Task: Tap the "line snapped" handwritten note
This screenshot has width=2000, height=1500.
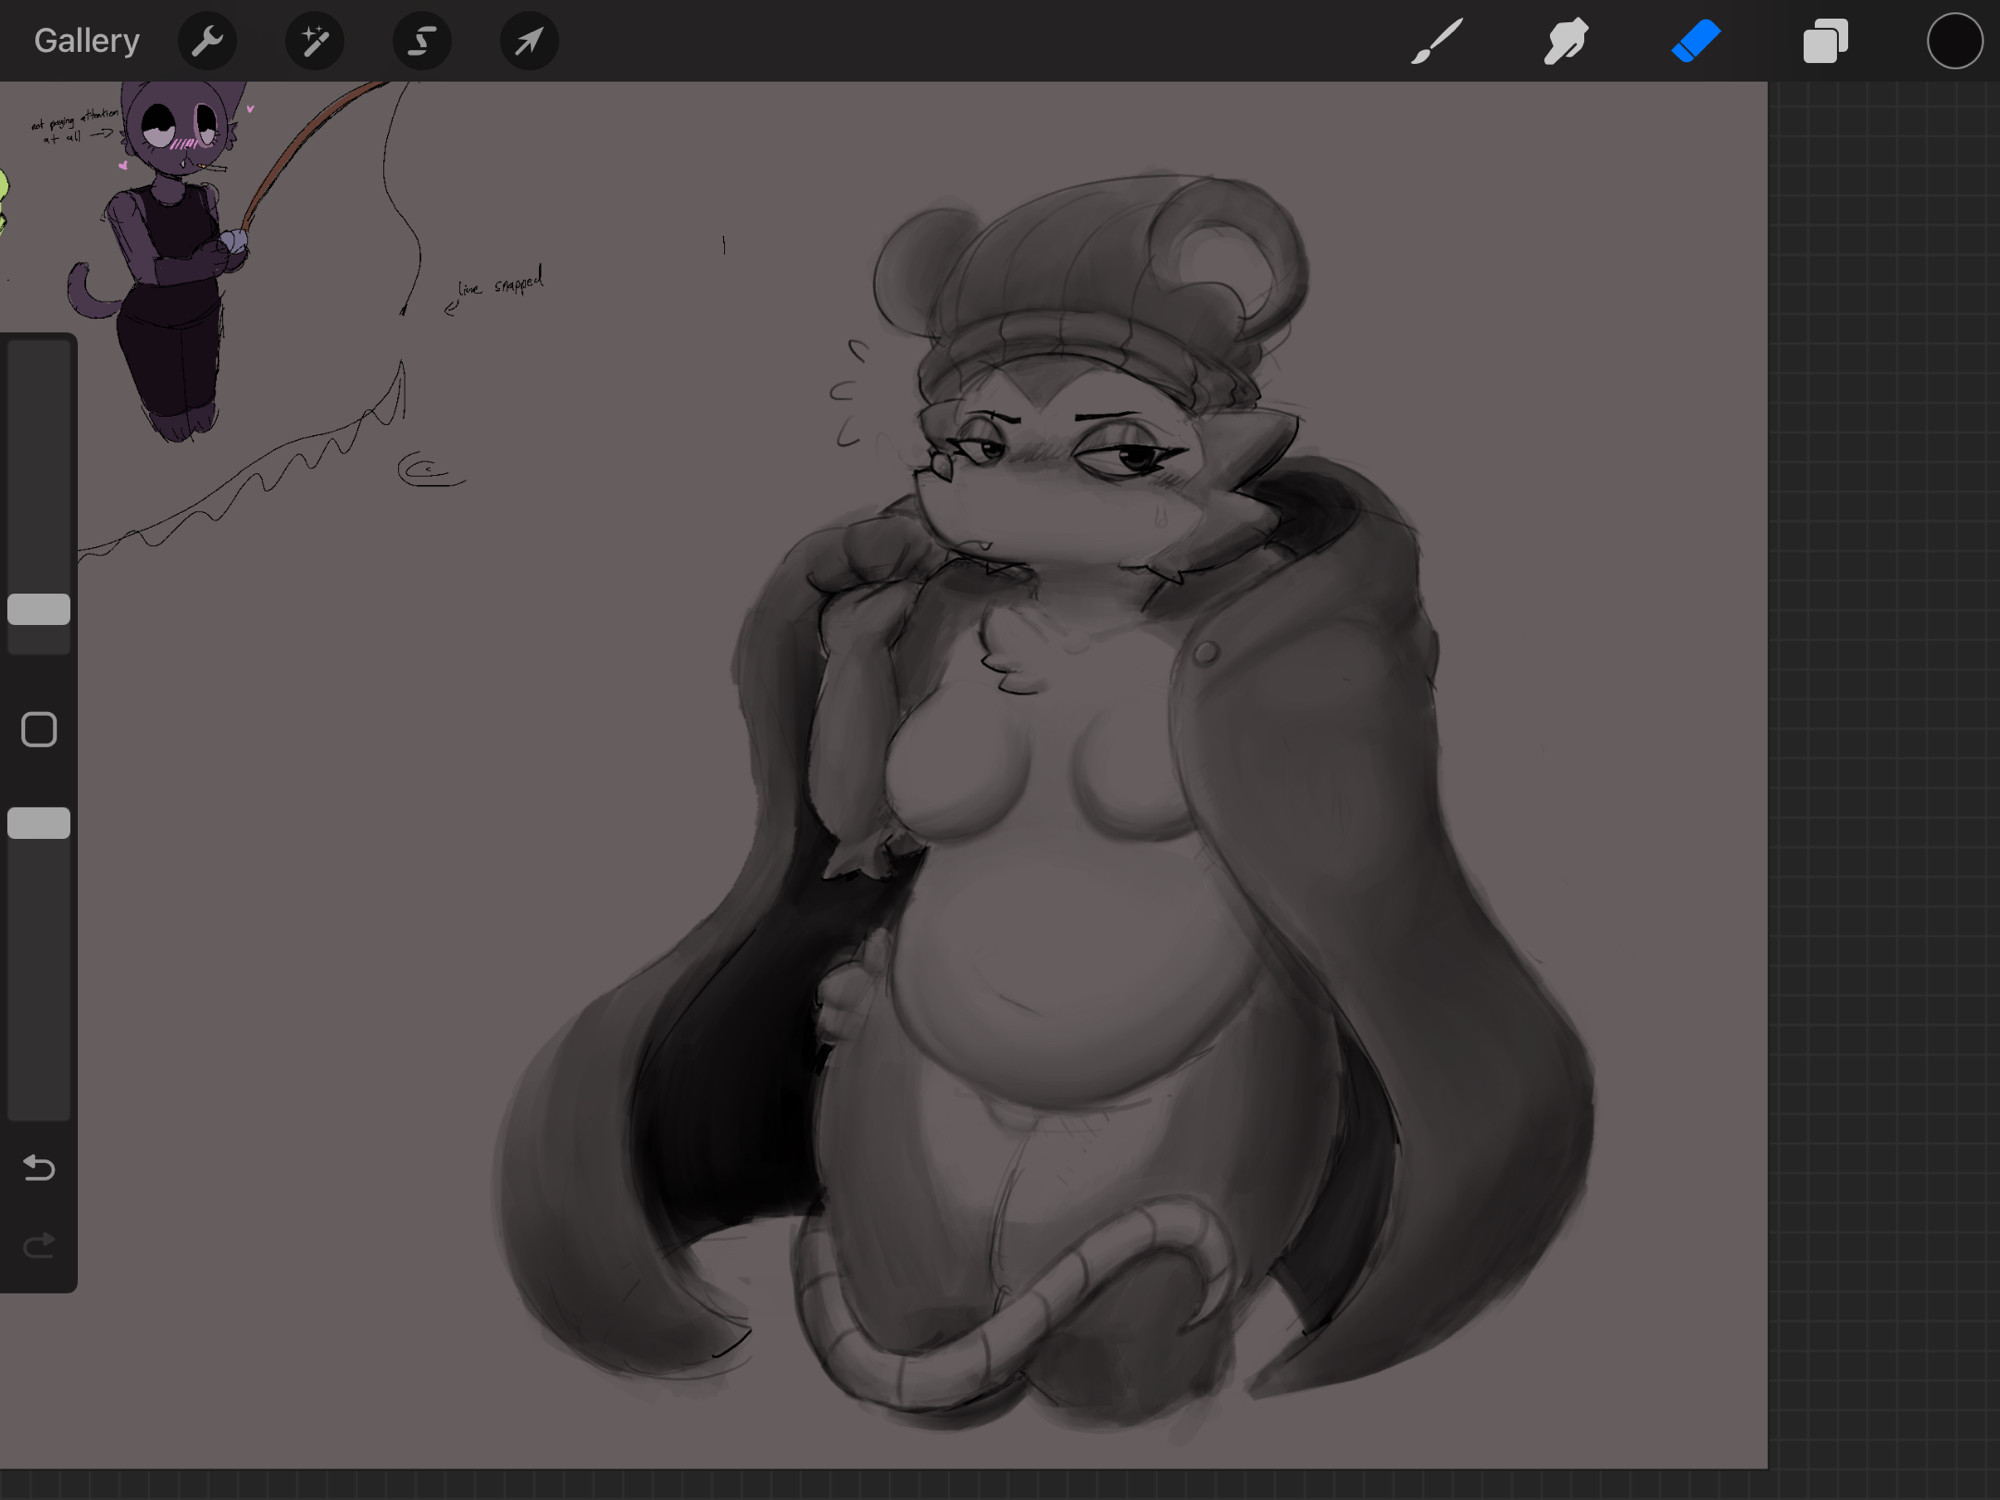Action: [x=500, y=284]
